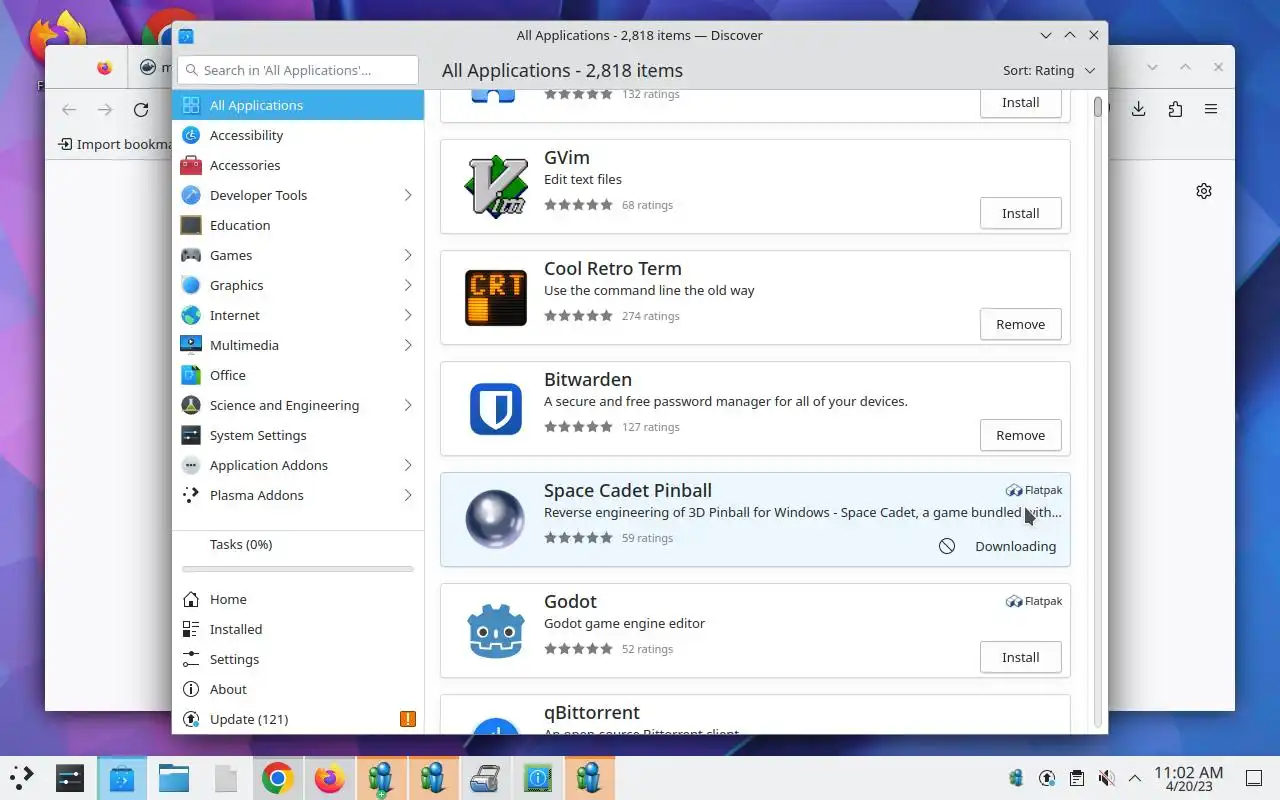Remove Bitwarden

(x=1020, y=435)
